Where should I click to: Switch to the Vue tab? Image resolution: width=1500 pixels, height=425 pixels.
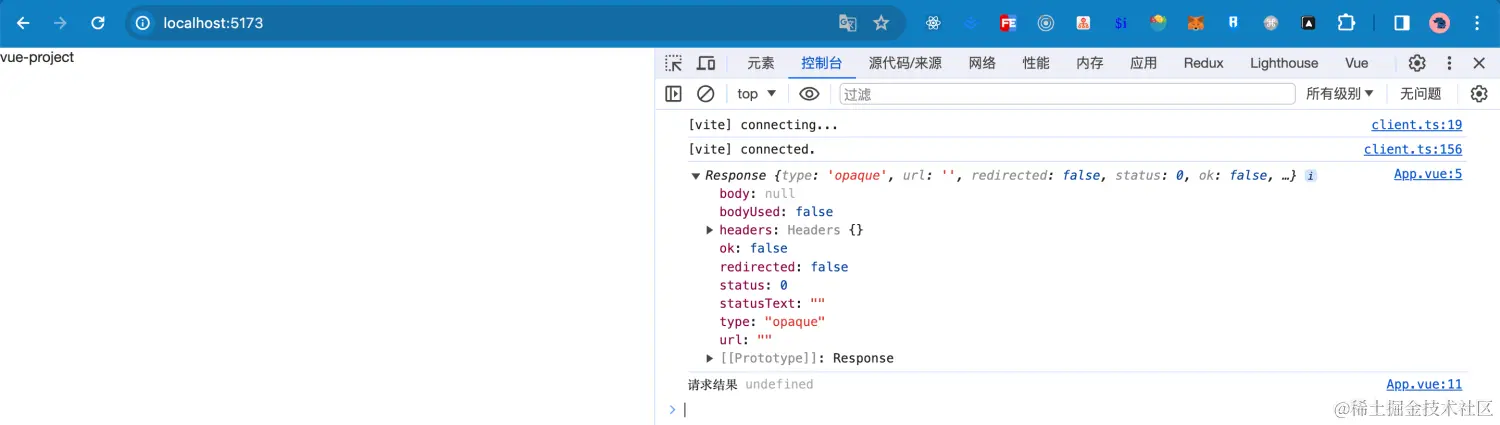[x=1356, y=63]
